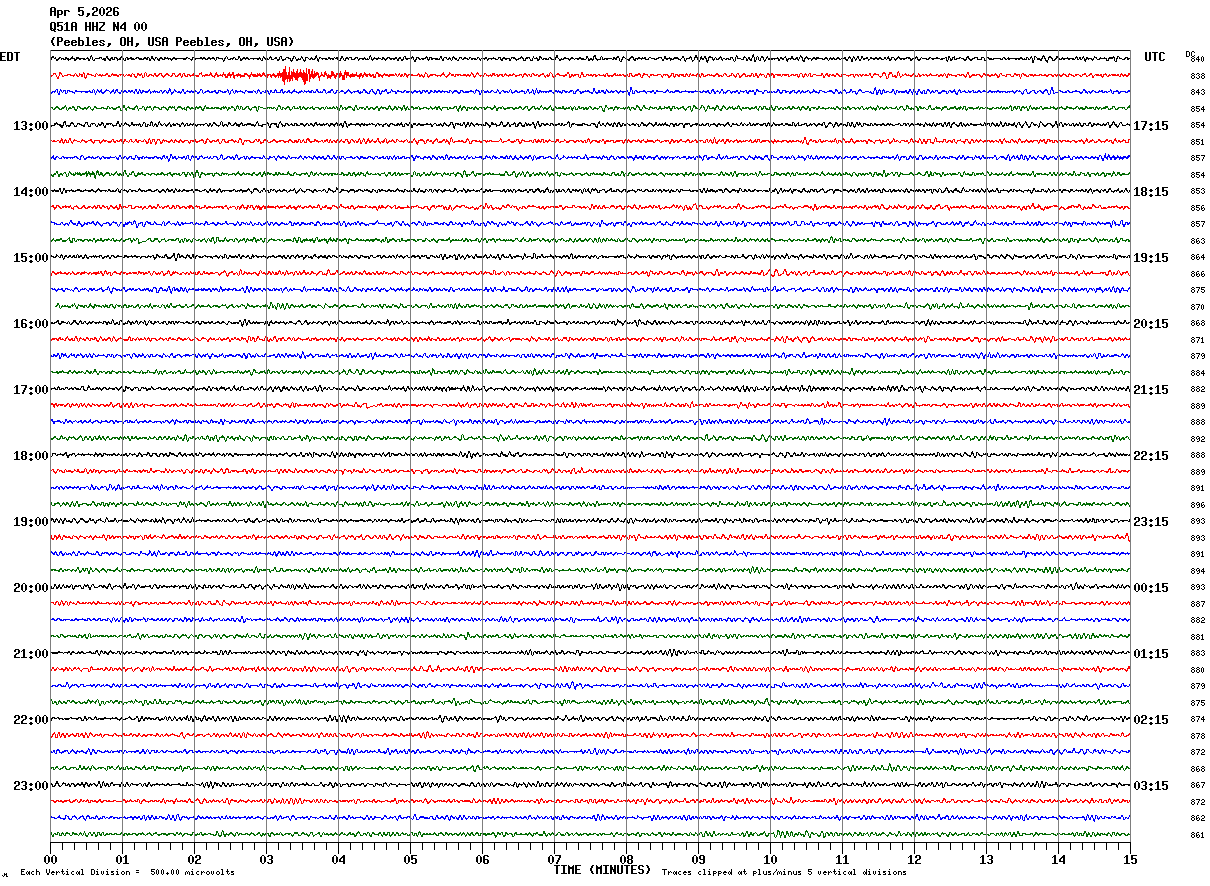Click the DC offset value 840
The image size is (1210, 886).
click(1197, 59)
